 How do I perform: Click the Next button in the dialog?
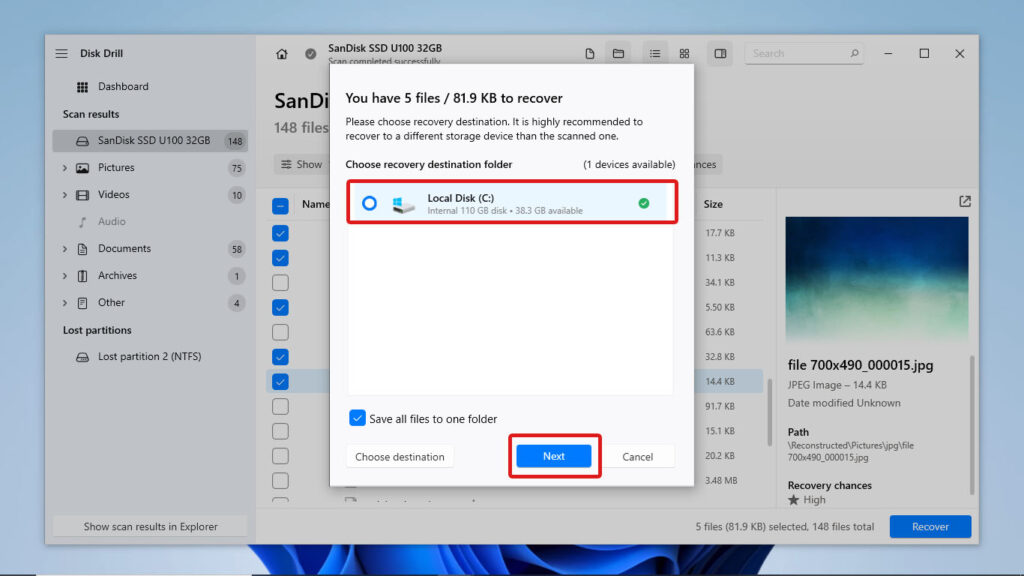point(554,456)
